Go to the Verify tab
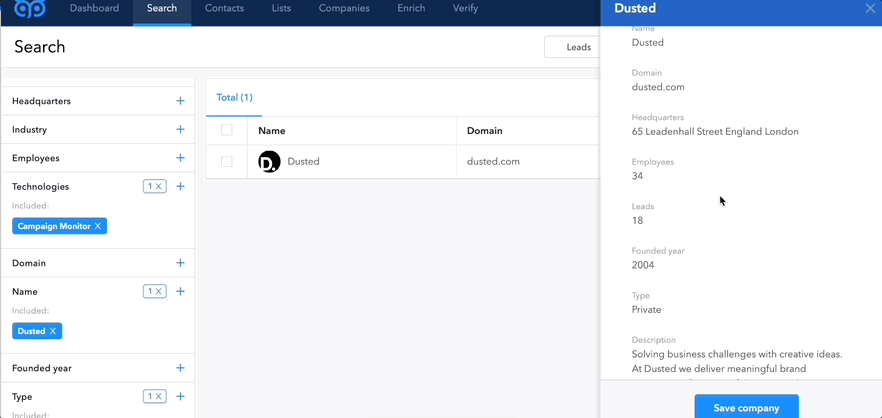The image size is (882, 418). tap(465, 8)
